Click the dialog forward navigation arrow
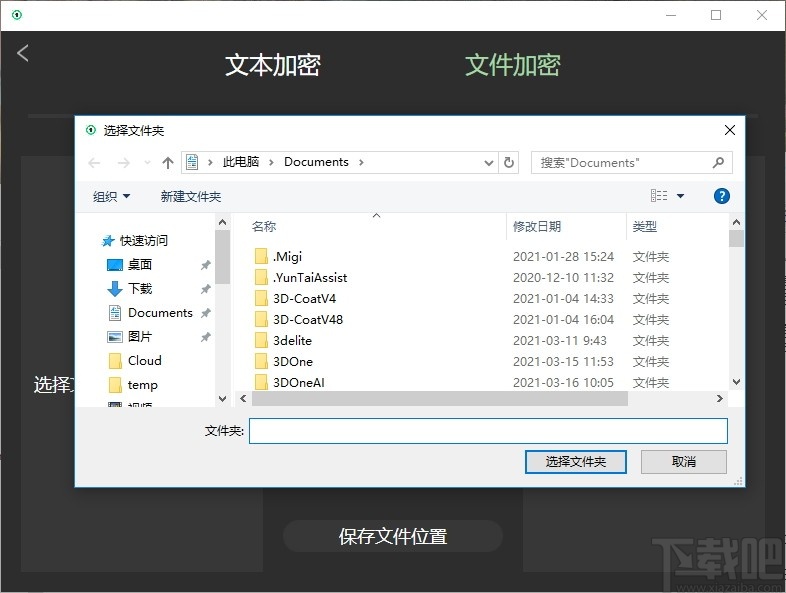 (x=123, y=162)
